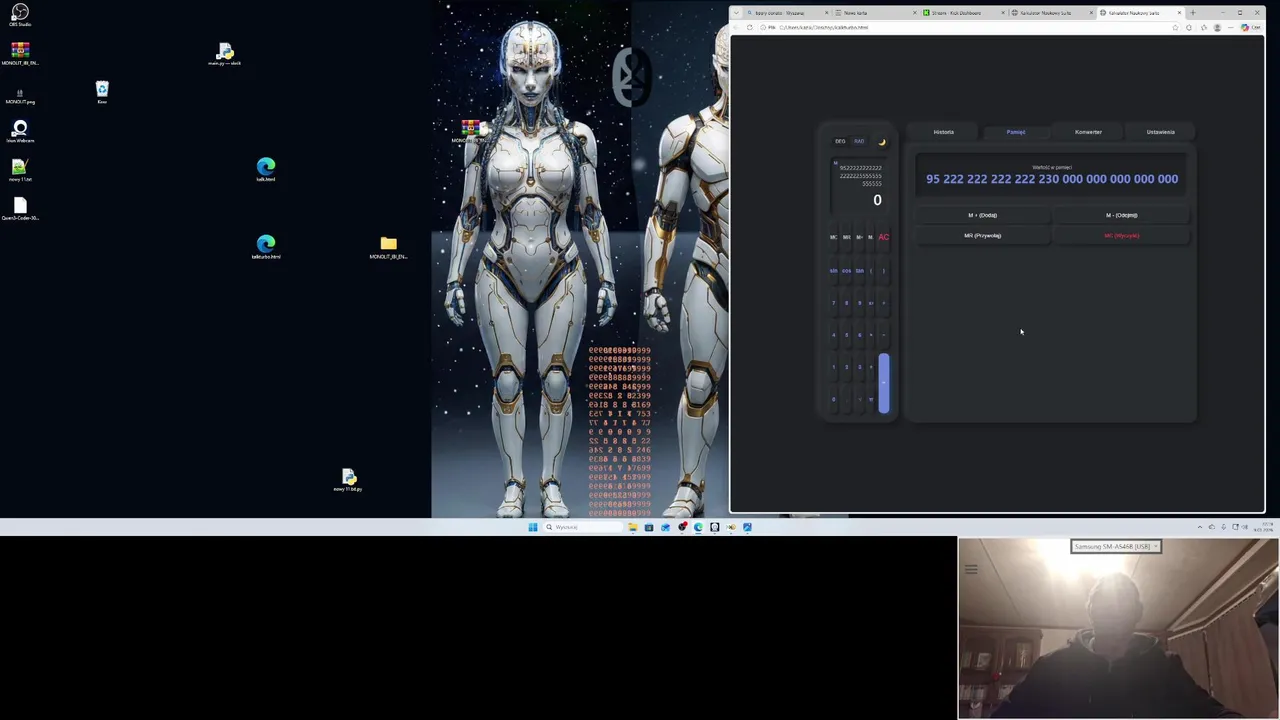This screenshot has height=720, width=1280.
Task: Open the Ustawienia tab
Action: [x=1161, y=132]
